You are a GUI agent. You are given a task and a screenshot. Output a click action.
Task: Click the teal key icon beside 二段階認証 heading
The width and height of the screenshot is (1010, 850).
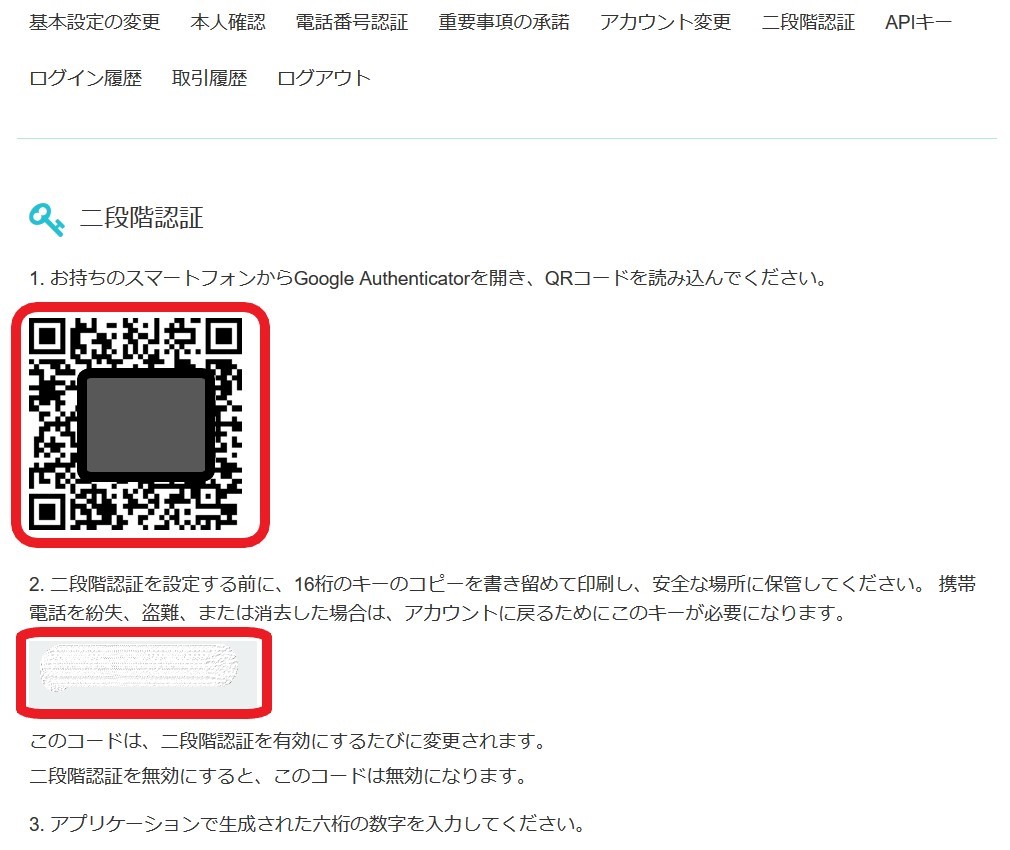(x=46, y=220)
